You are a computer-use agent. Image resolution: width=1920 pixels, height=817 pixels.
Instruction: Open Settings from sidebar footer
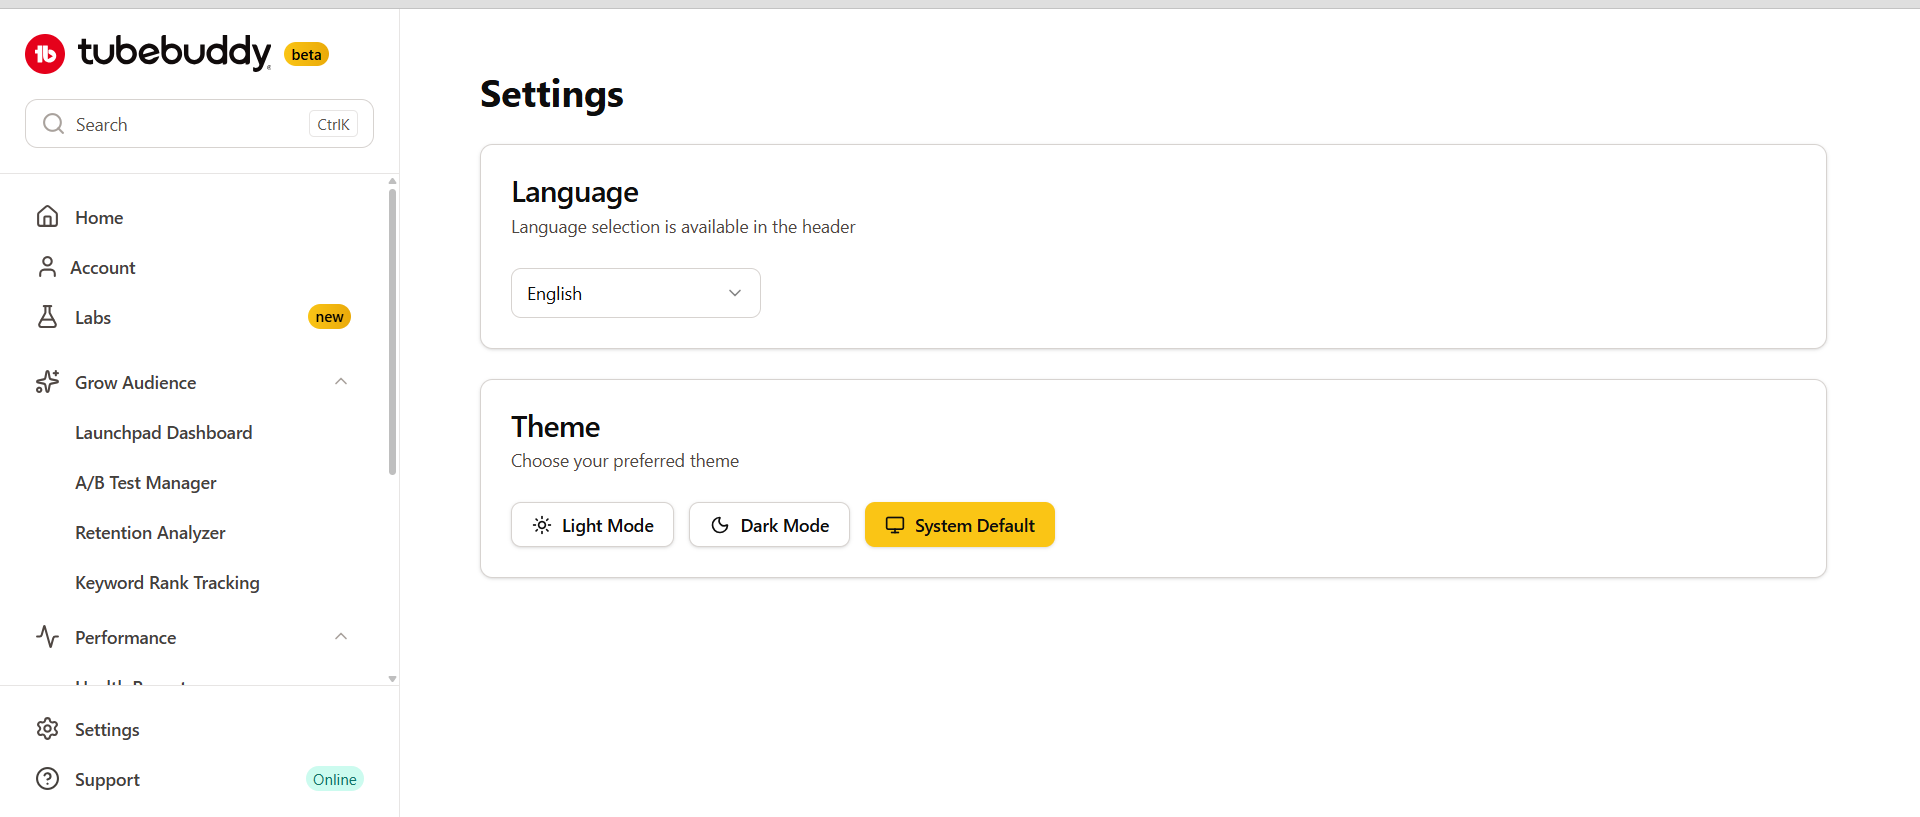click(107, 729)
